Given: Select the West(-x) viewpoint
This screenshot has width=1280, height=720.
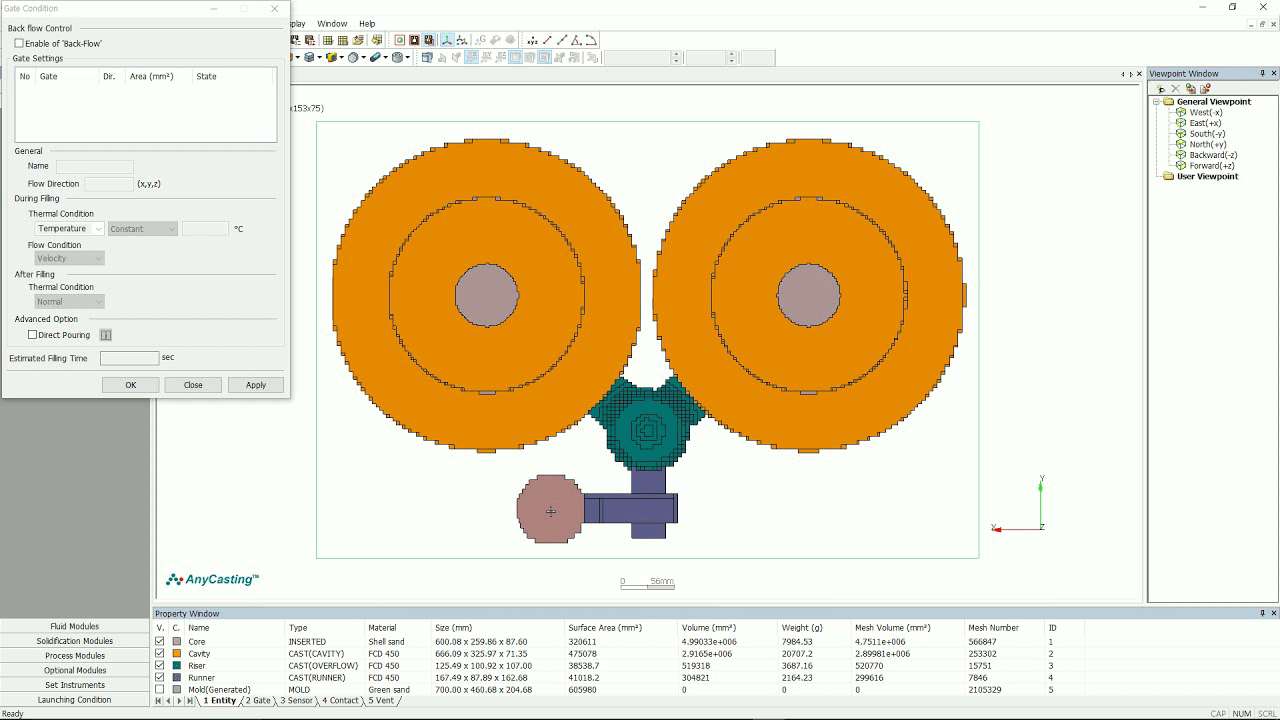Looking at the screenshot, I should point(1205,112).
